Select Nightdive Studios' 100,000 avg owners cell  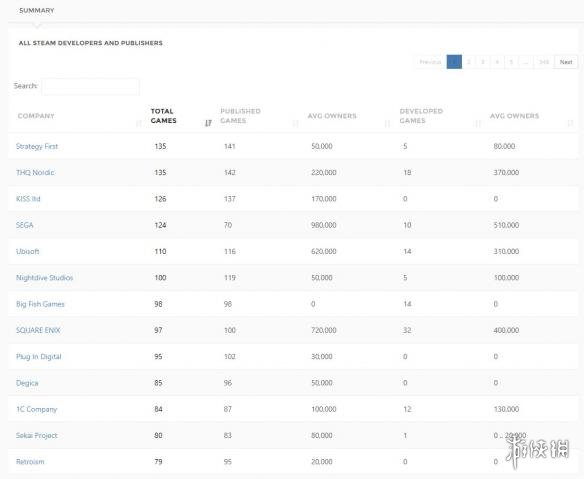(506, 277)
